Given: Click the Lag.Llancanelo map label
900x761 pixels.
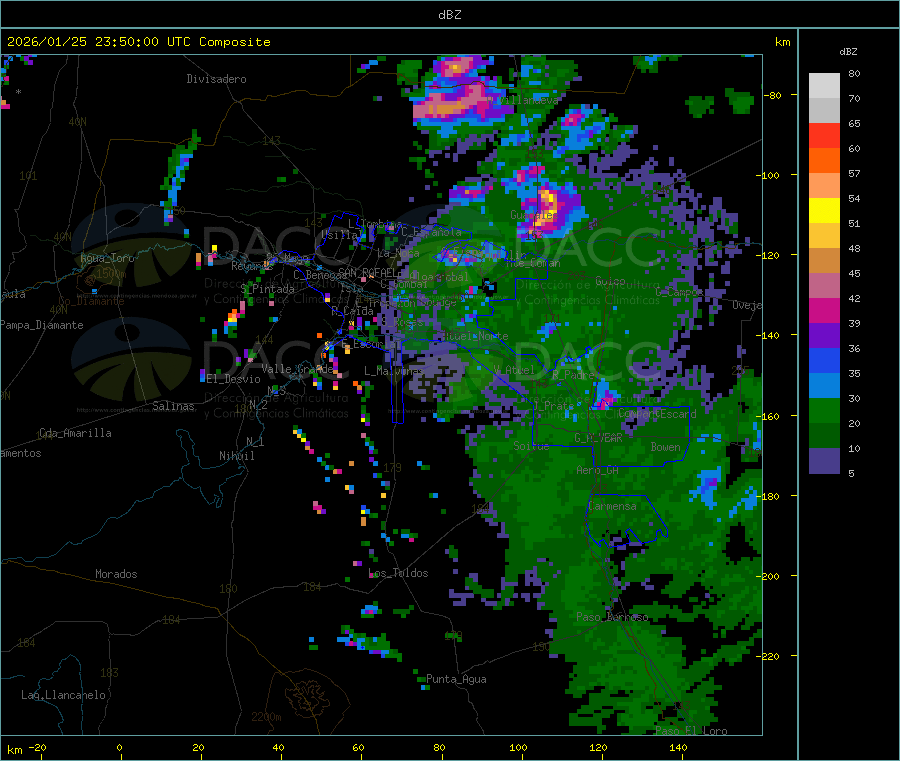Looking at the screenshot, I should pyautogui.click(x=63, y=695).
